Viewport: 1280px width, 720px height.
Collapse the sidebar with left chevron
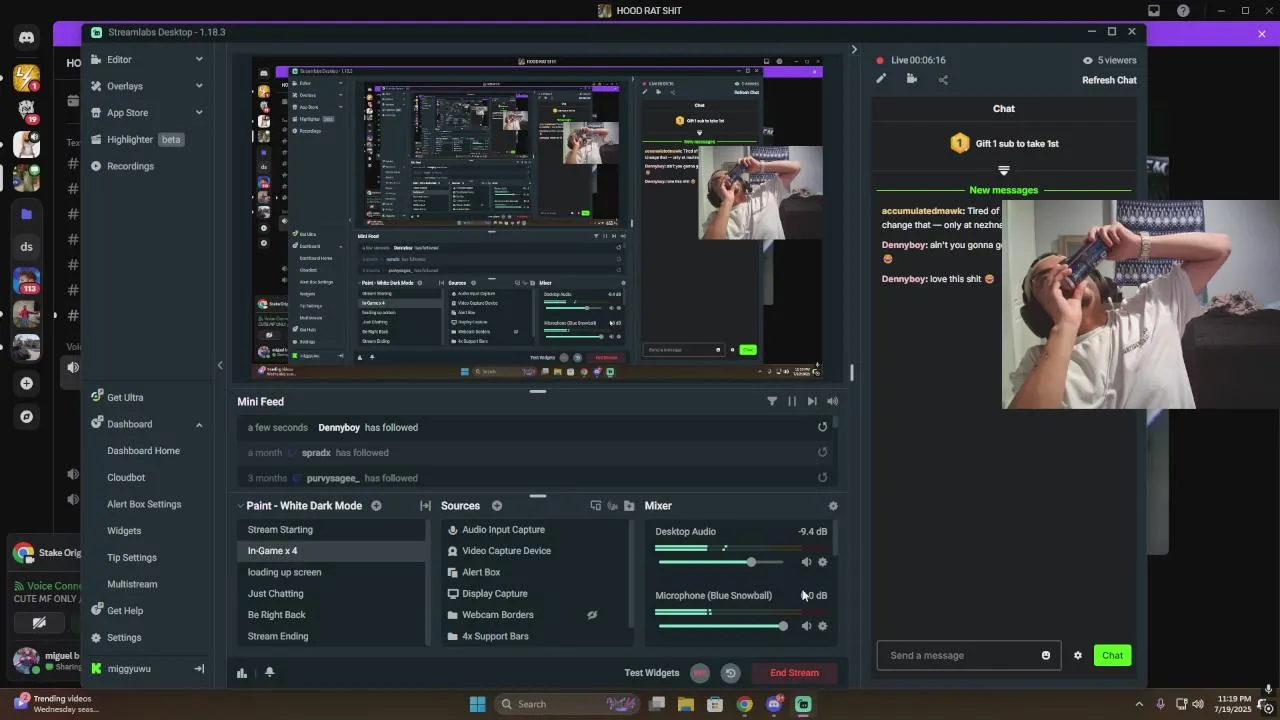tap(220, 365)
